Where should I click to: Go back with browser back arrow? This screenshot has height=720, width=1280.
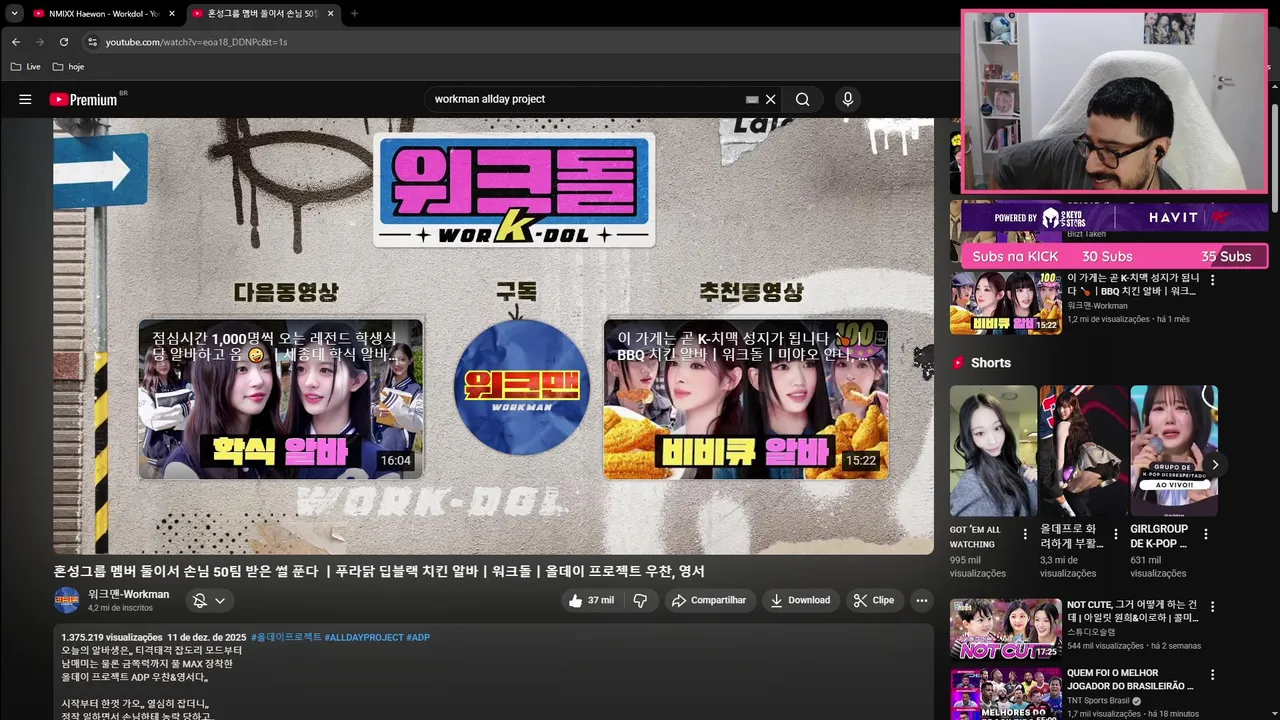tap(16, 42)
